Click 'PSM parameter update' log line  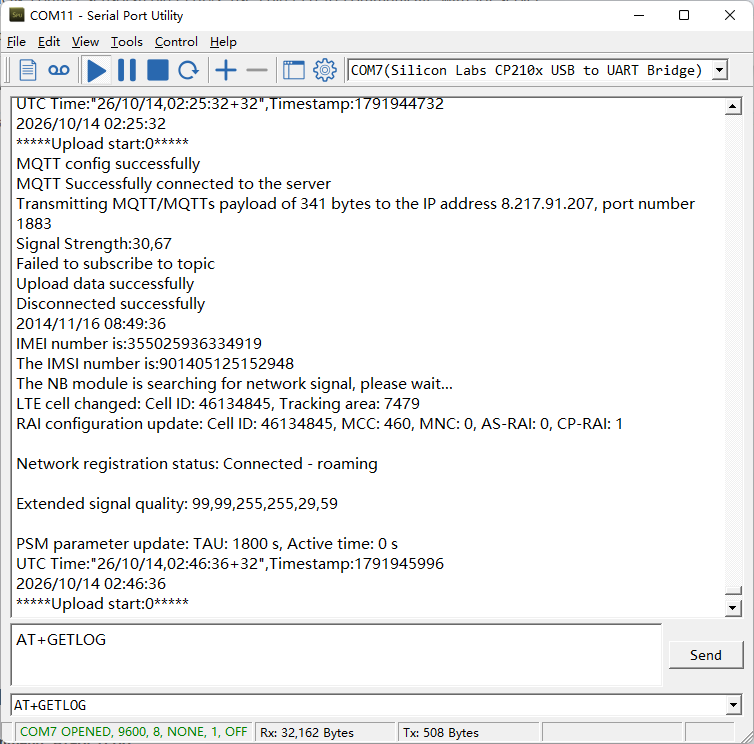coord(207,543)
